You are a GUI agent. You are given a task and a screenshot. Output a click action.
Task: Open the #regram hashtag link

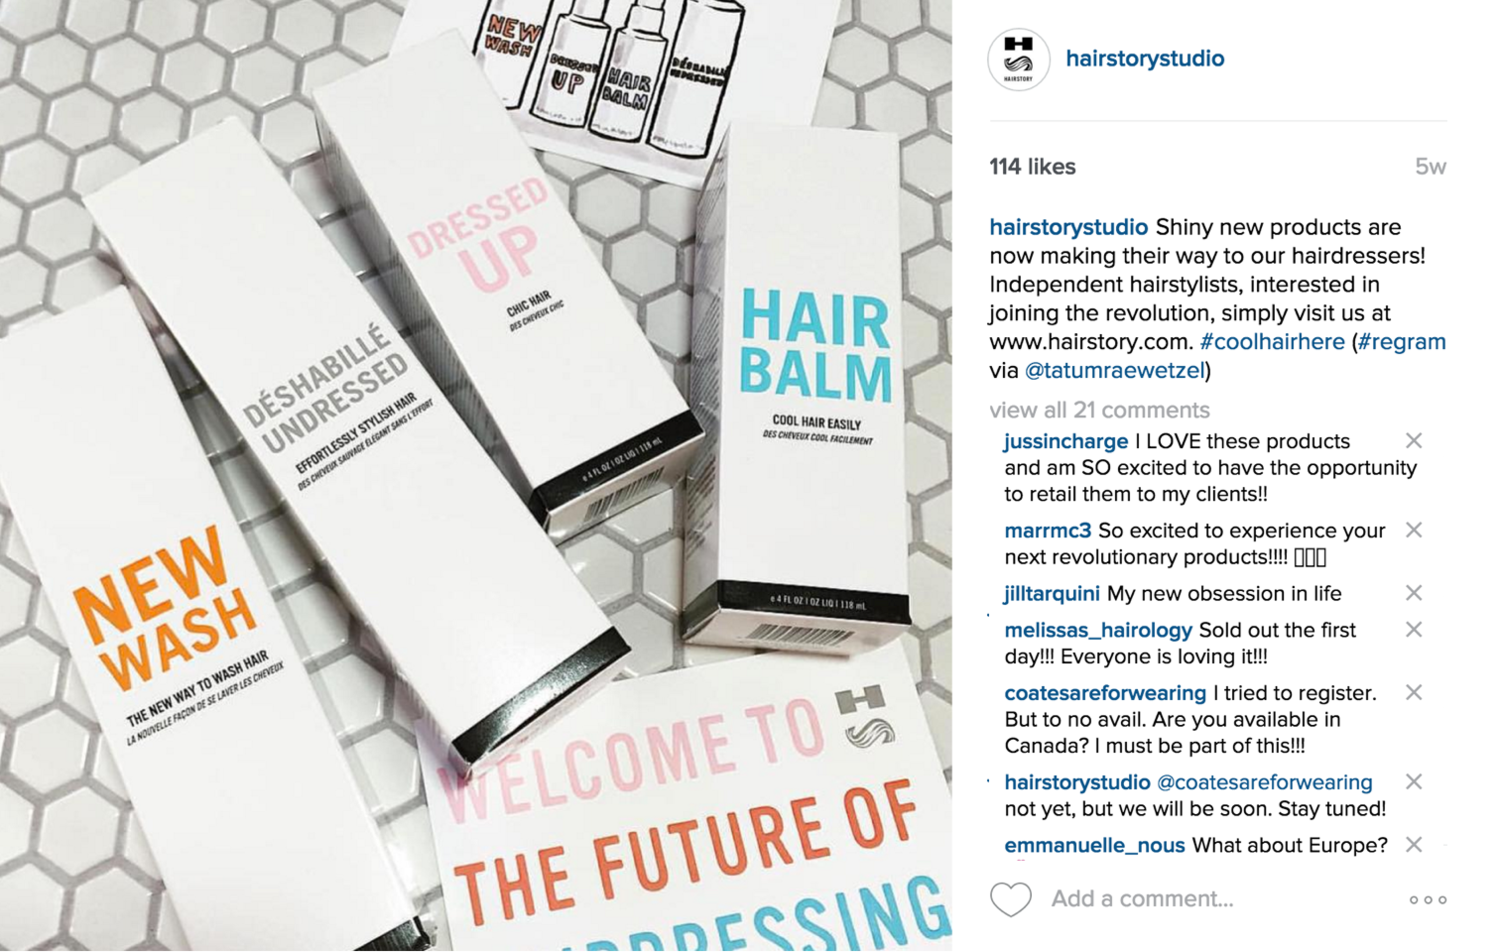(x=1402, y=342)
